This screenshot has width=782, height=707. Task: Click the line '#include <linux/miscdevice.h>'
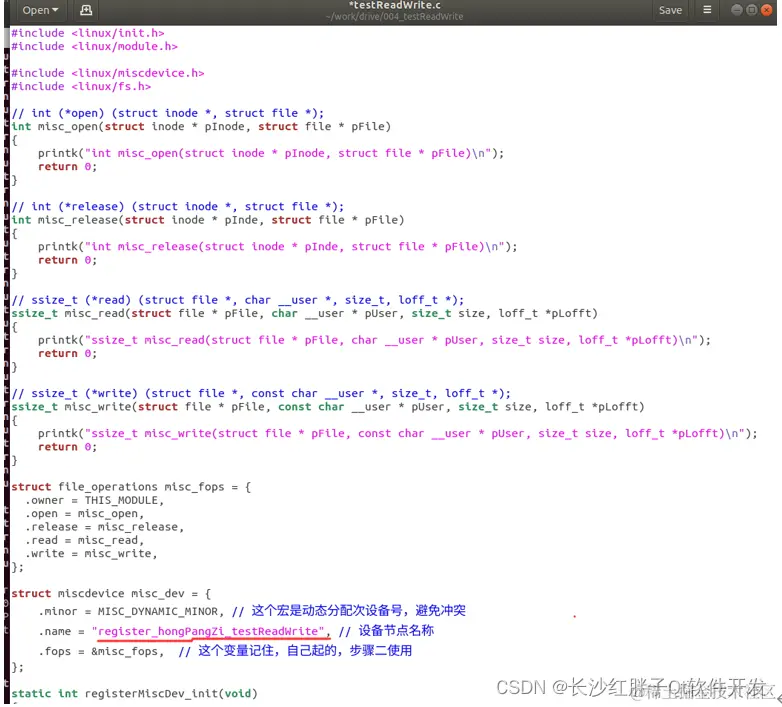click(108, 73)
